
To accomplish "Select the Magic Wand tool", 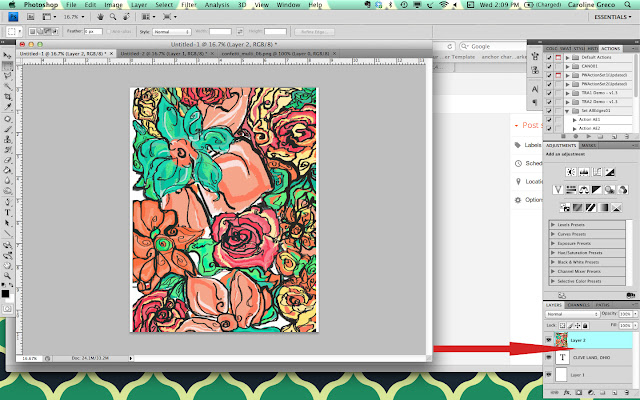I will point(7,87).
